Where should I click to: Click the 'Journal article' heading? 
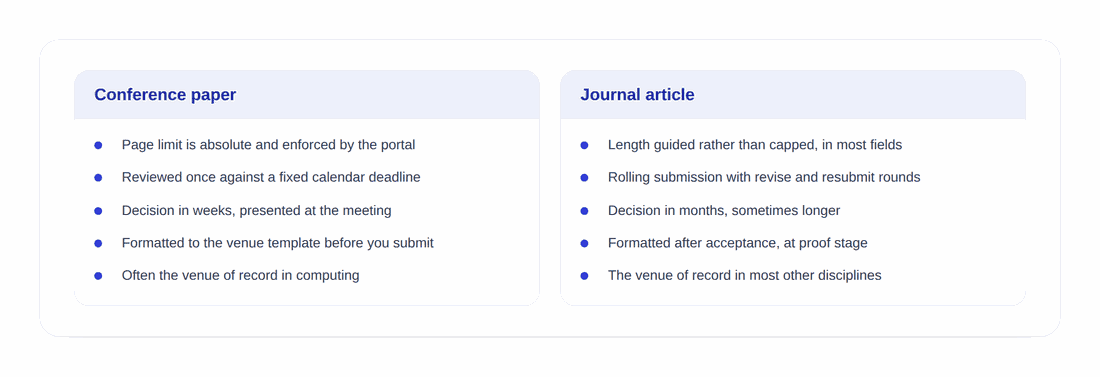(x=637, y=95)
